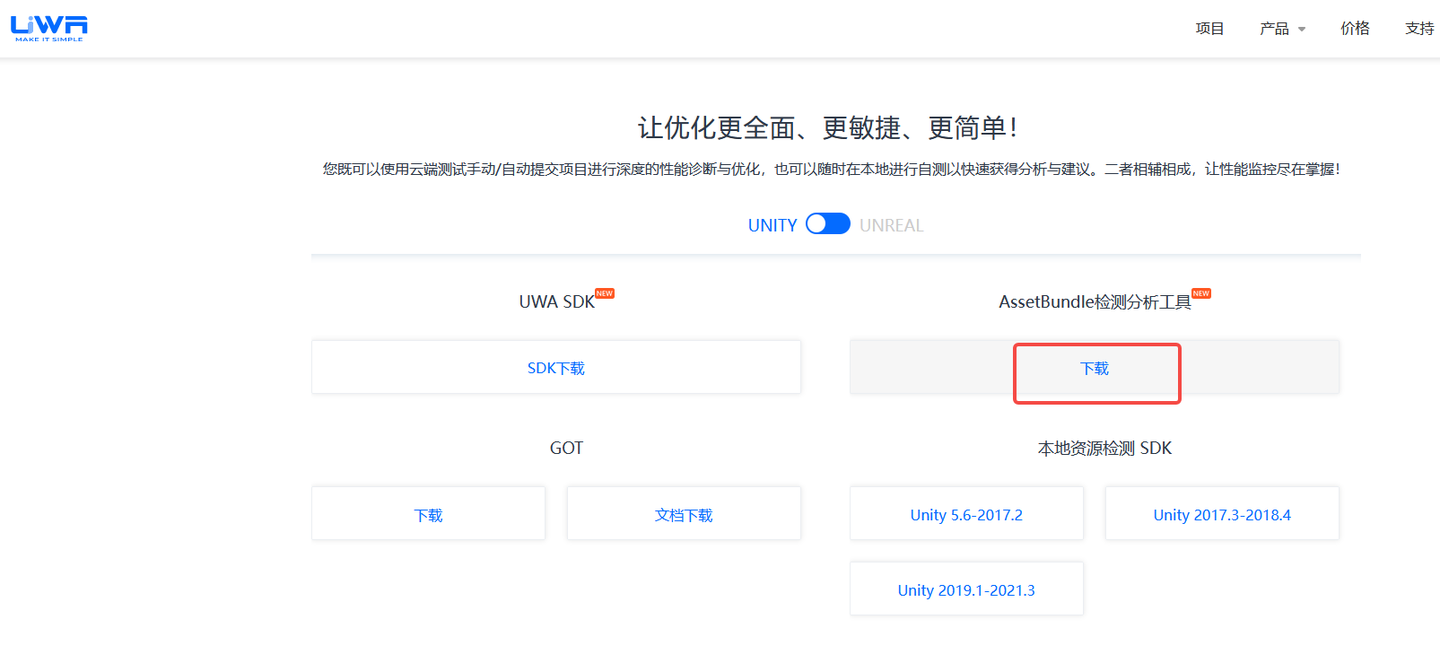Click the NEW badge beside AssetBundle检测分析工具
This screenshot has height=663, width=1440.
pos(1201,293)
